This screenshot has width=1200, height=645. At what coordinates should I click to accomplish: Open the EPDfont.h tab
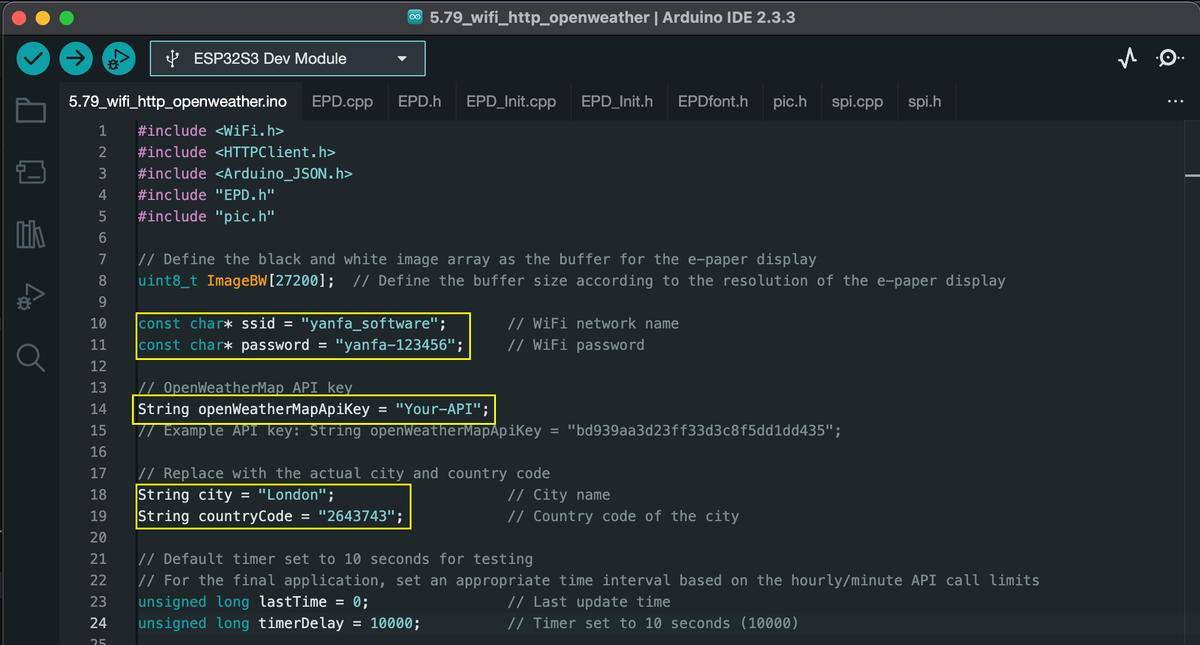[712, 102]
